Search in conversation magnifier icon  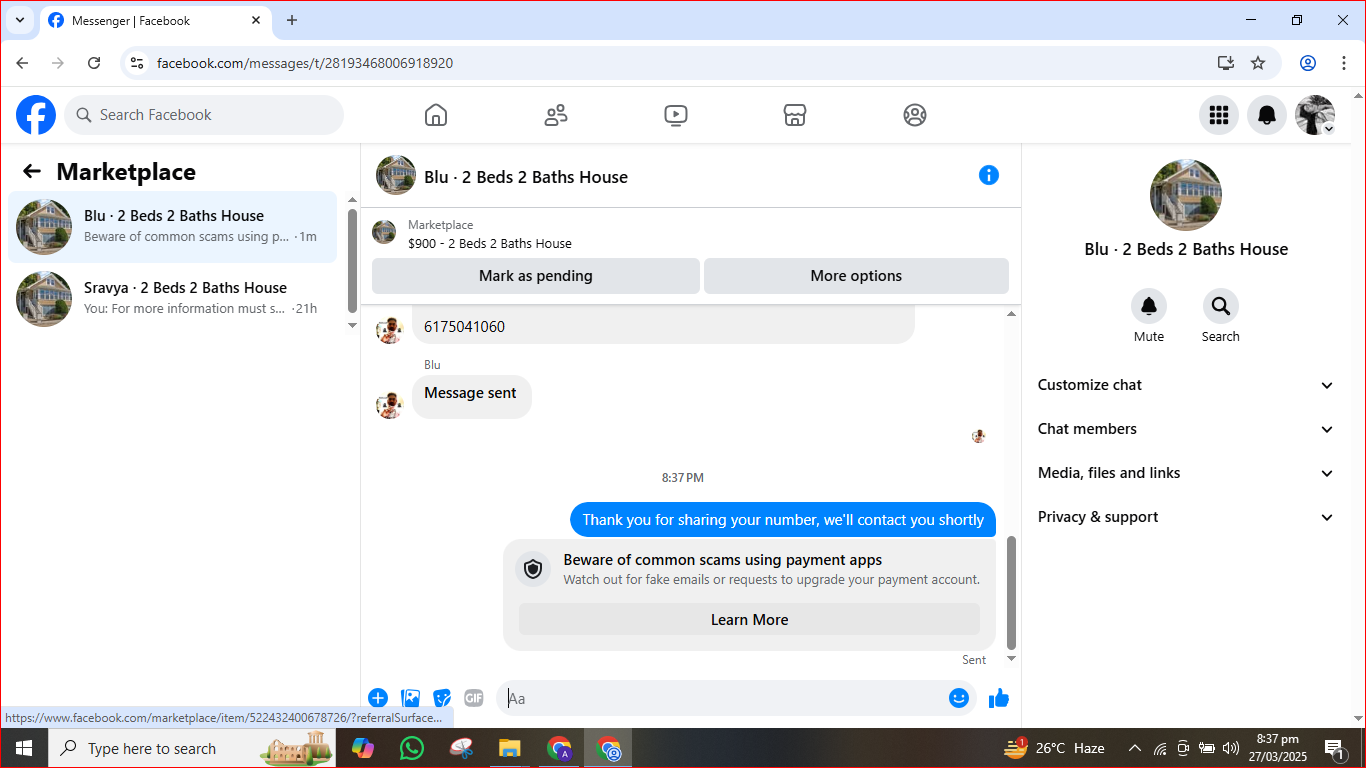pyautogui.click(x=1221, y=306)
